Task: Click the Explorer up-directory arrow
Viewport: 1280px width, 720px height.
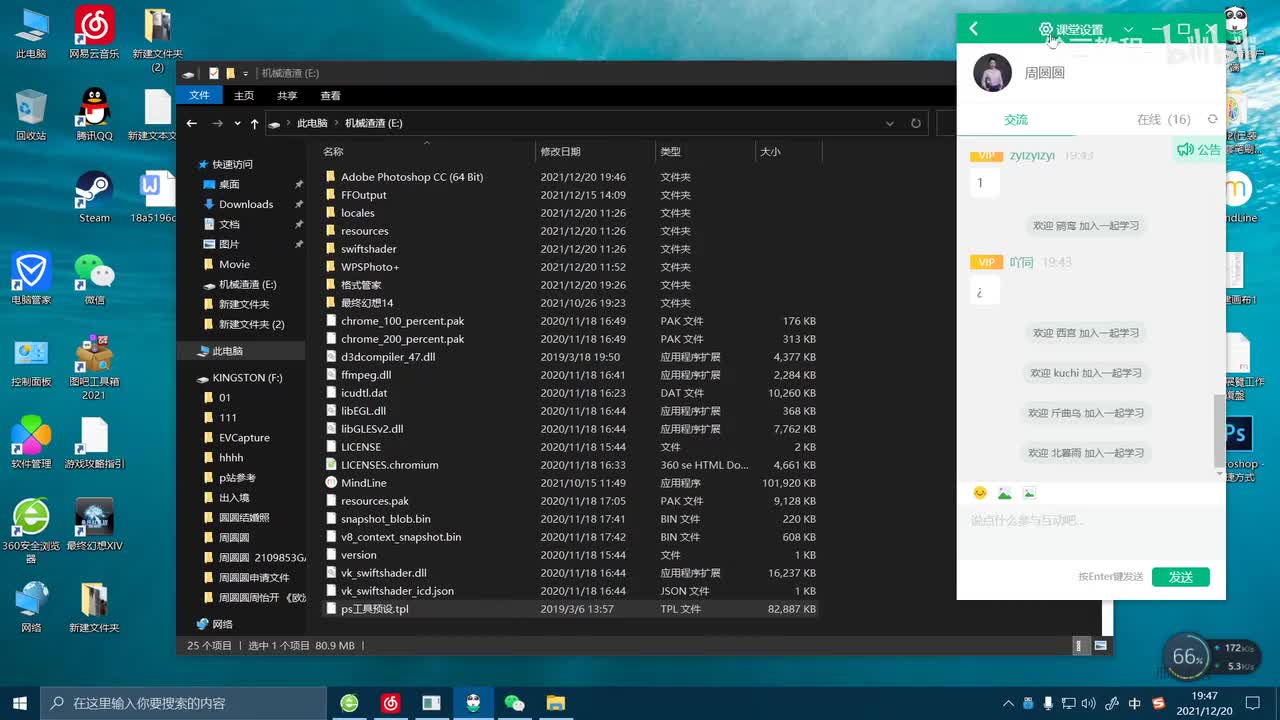Action: coord(255,123)
